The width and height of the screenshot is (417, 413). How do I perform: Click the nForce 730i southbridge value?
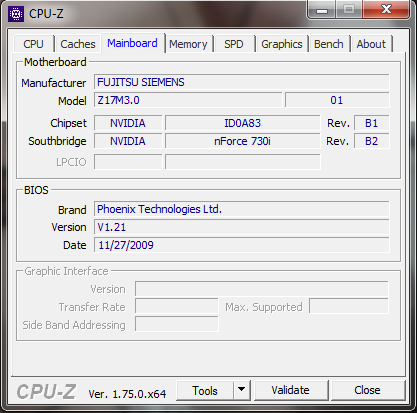[243, 141]
